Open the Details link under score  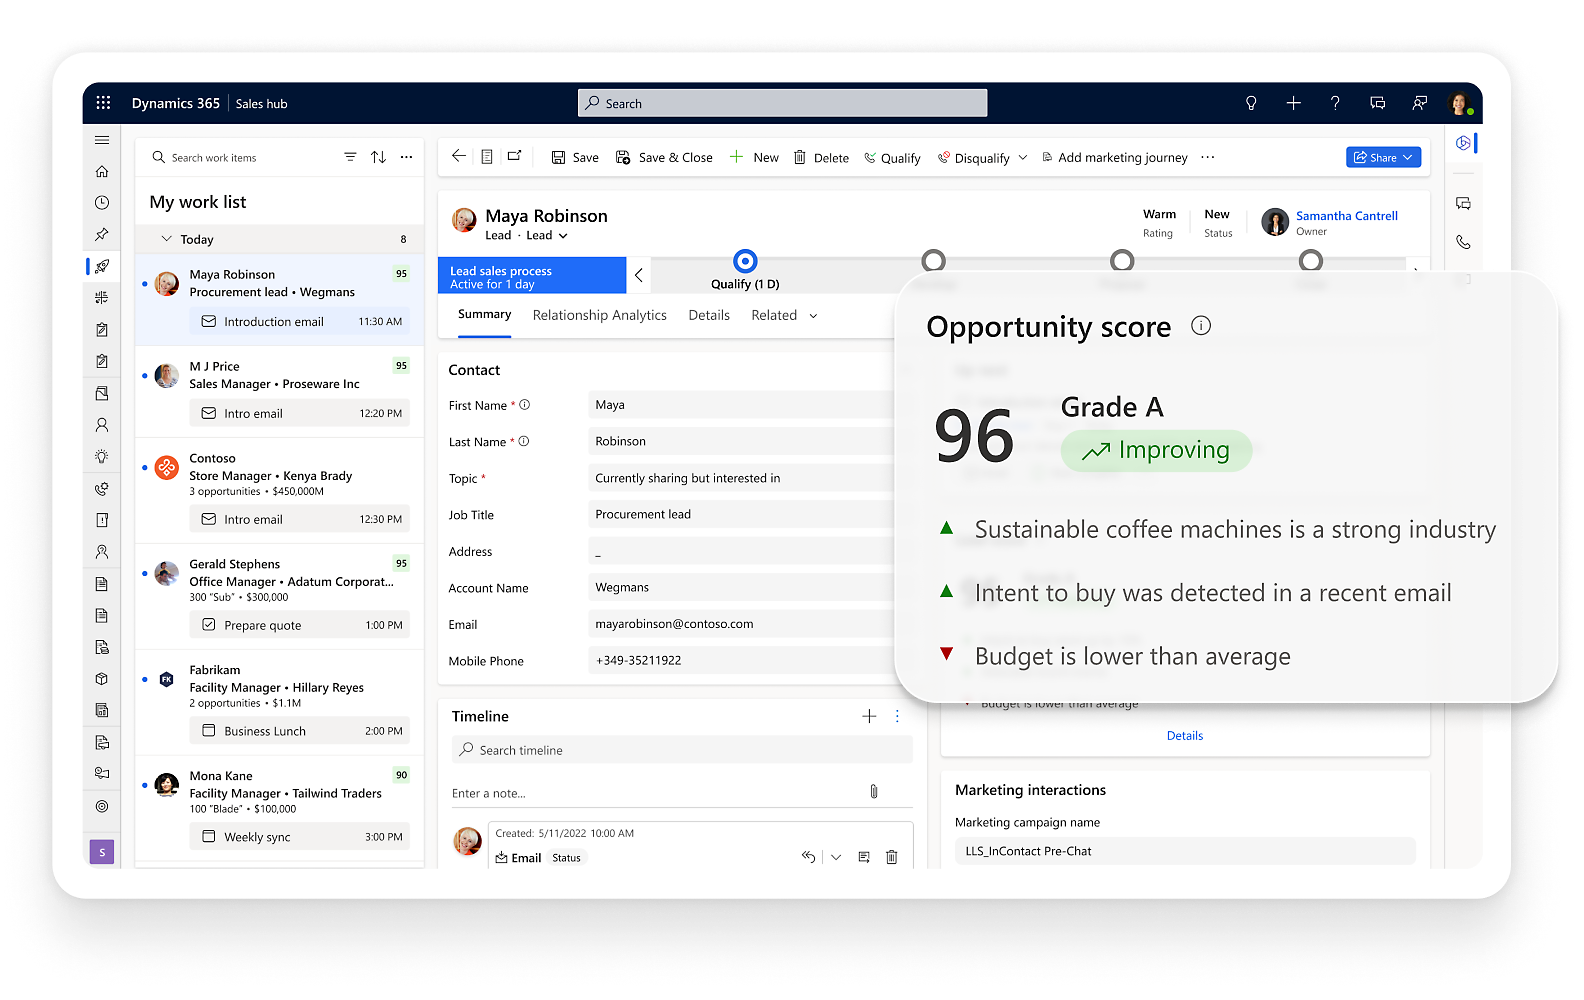click(1185, 736)
